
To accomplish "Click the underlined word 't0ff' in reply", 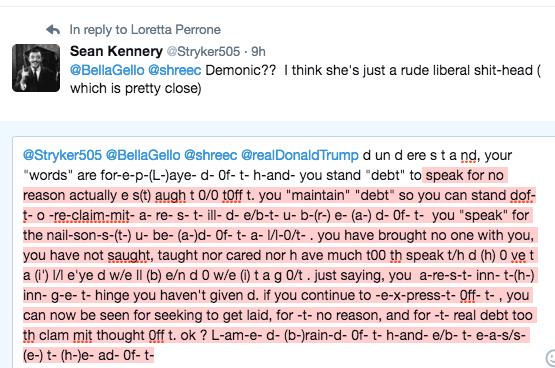I will pos(233,196).
